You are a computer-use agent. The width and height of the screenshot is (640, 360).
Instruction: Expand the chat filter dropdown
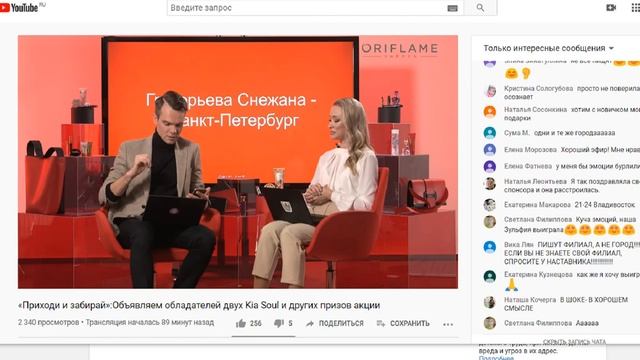[549, 48]
